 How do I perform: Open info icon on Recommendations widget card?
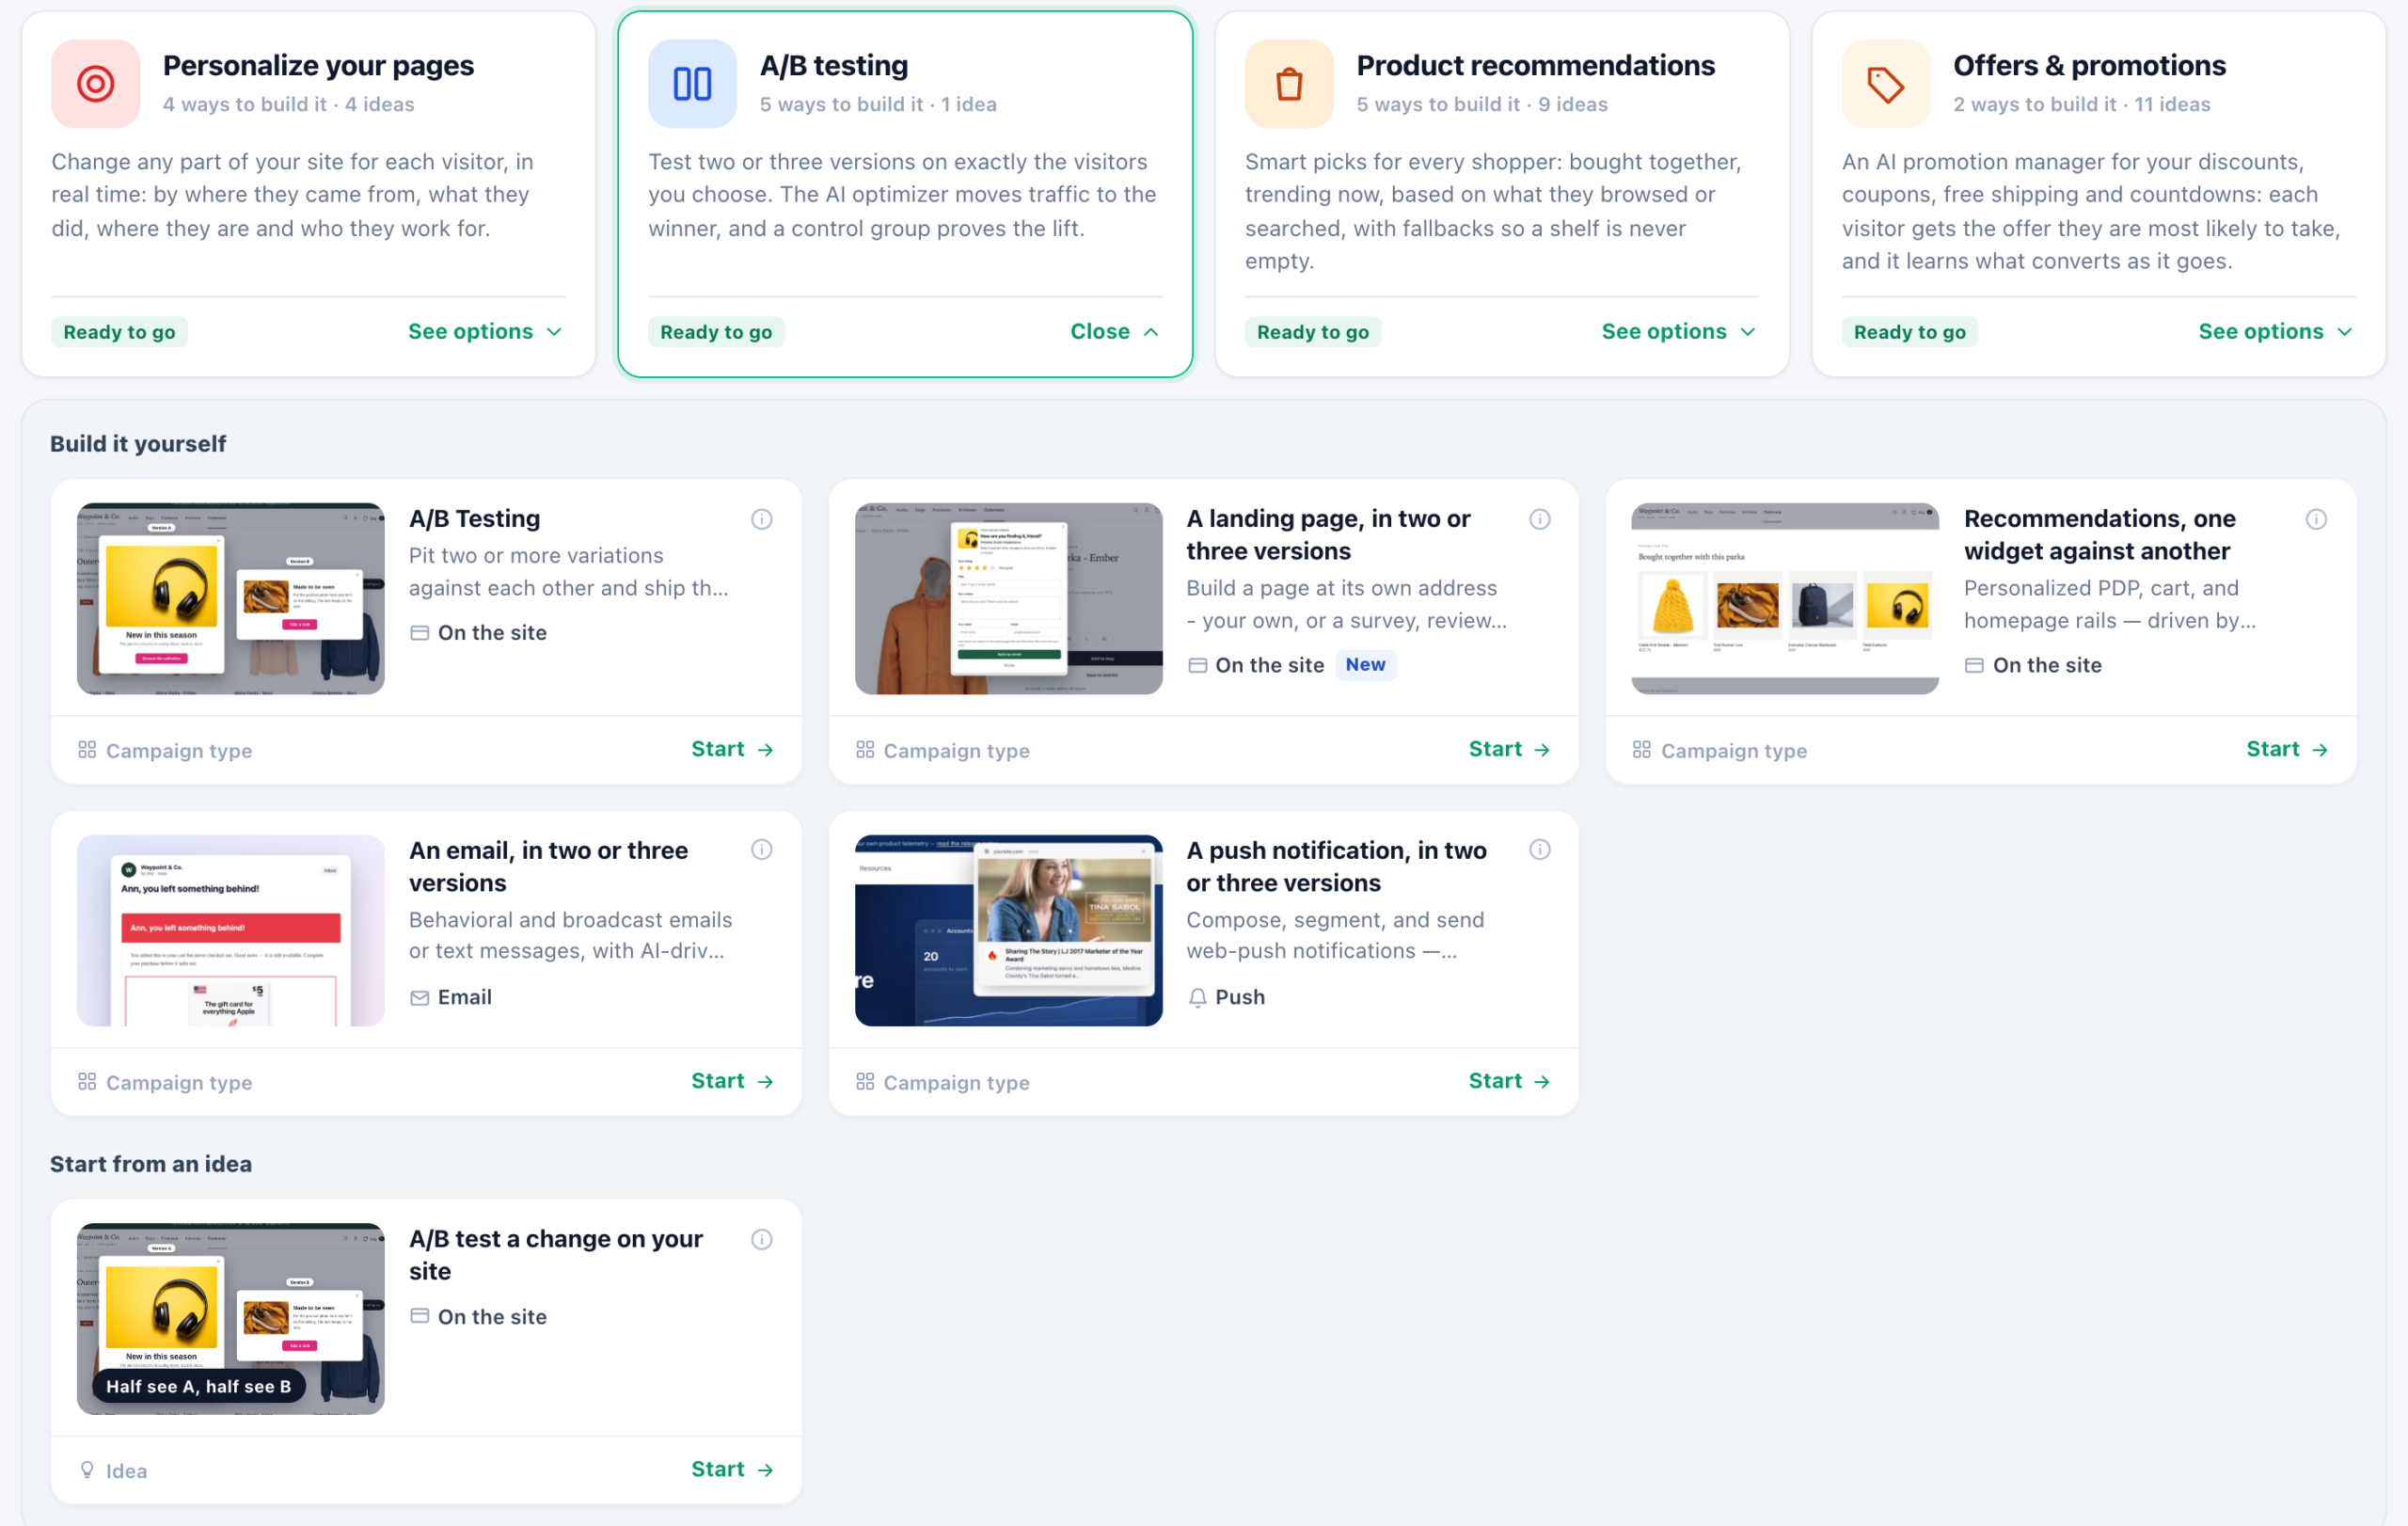click(x=2317, y=519)
